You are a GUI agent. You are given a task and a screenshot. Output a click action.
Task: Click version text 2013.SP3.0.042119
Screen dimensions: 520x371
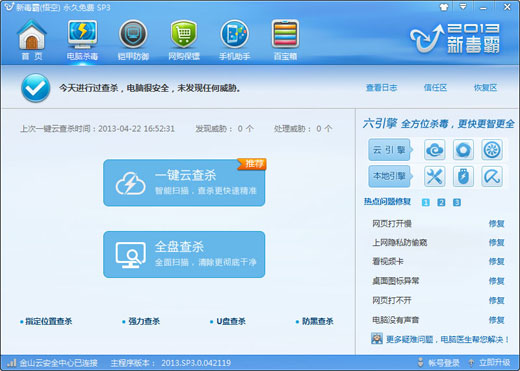pyautogui.click(x=196, y=363)
